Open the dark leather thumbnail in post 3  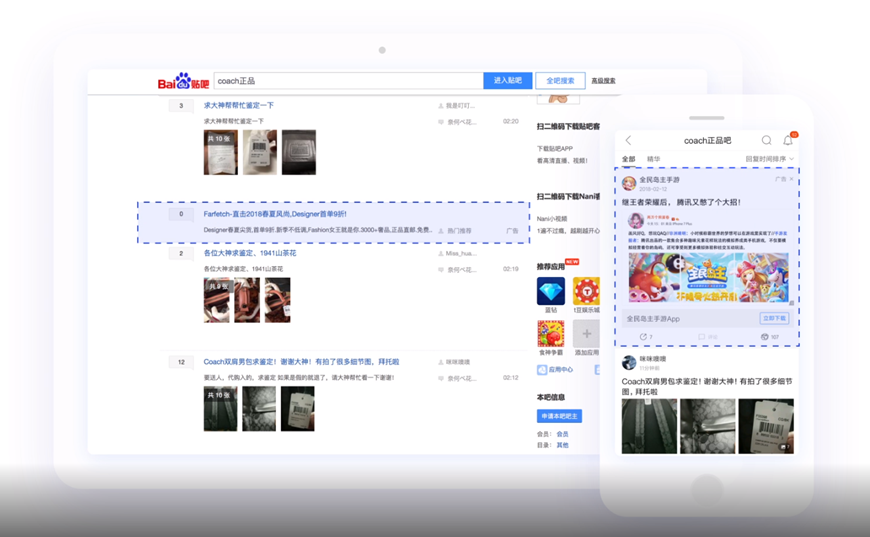299,153
